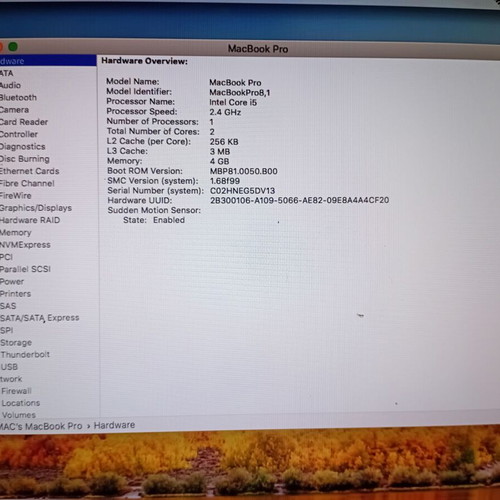Open Printers in the sidebar
500x500 pixels.
pos(15,294)
